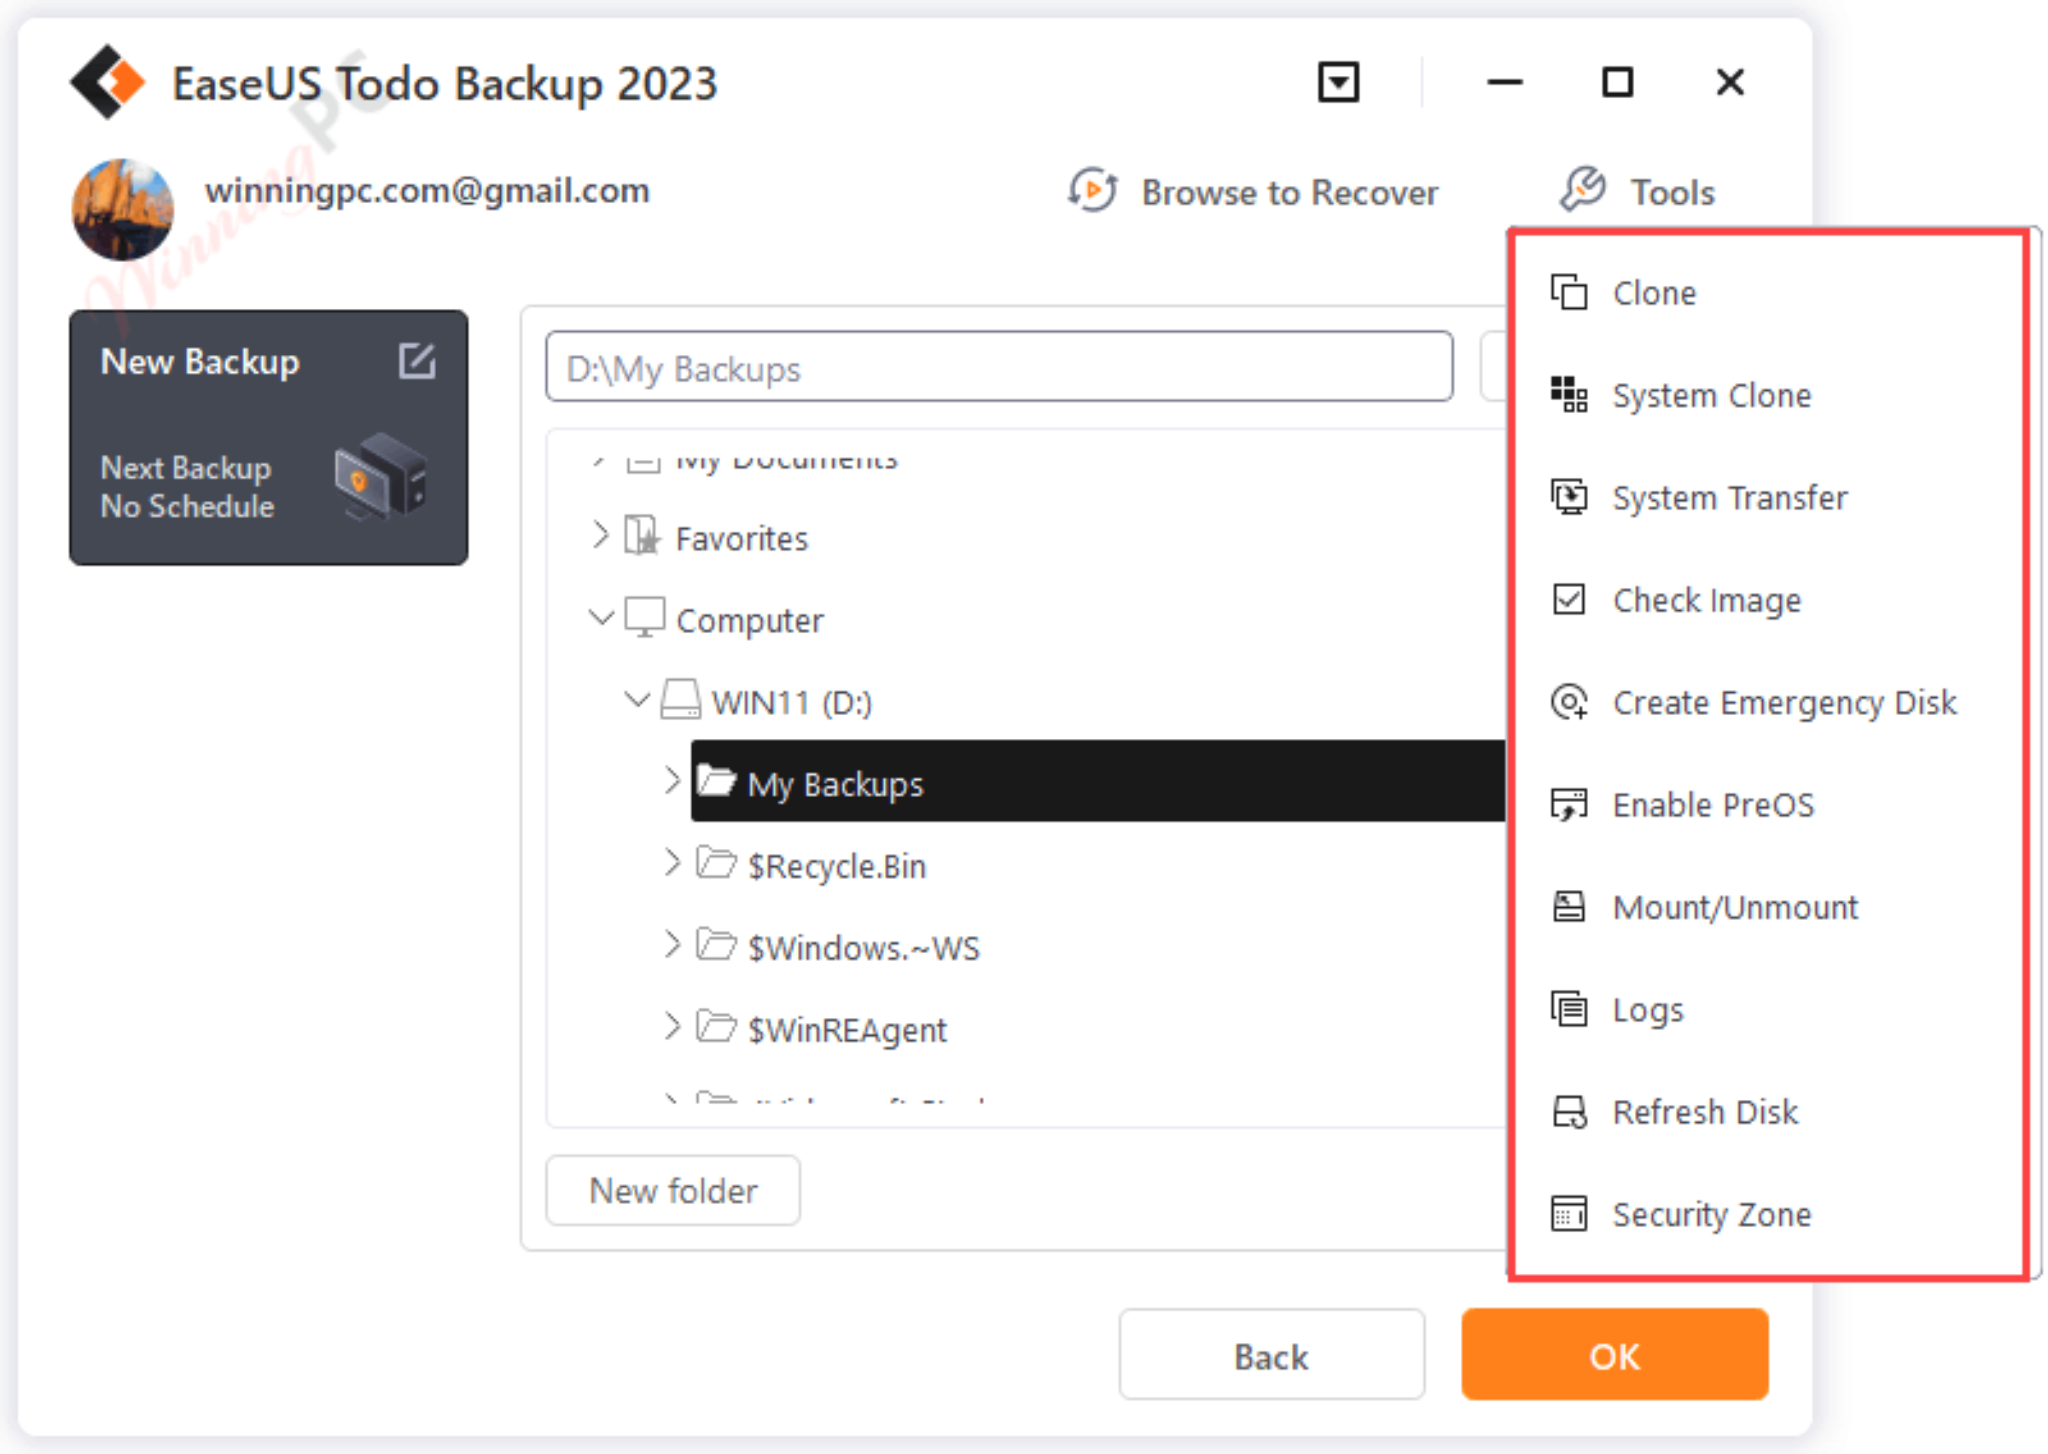This screenshot has width=2048, height=1454.
Task: Expand the $Windows.~WS folder
Action: (671, 944)
